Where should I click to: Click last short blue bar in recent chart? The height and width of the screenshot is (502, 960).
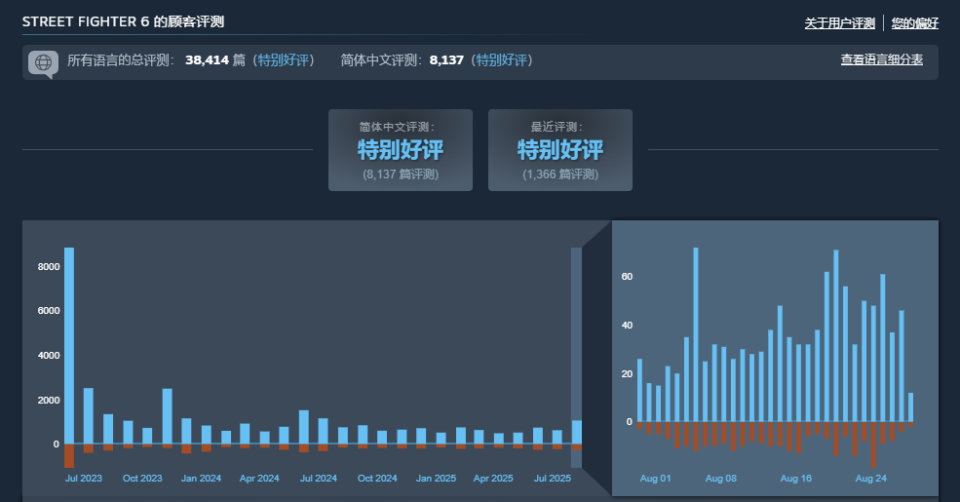[x=911, y=407]
